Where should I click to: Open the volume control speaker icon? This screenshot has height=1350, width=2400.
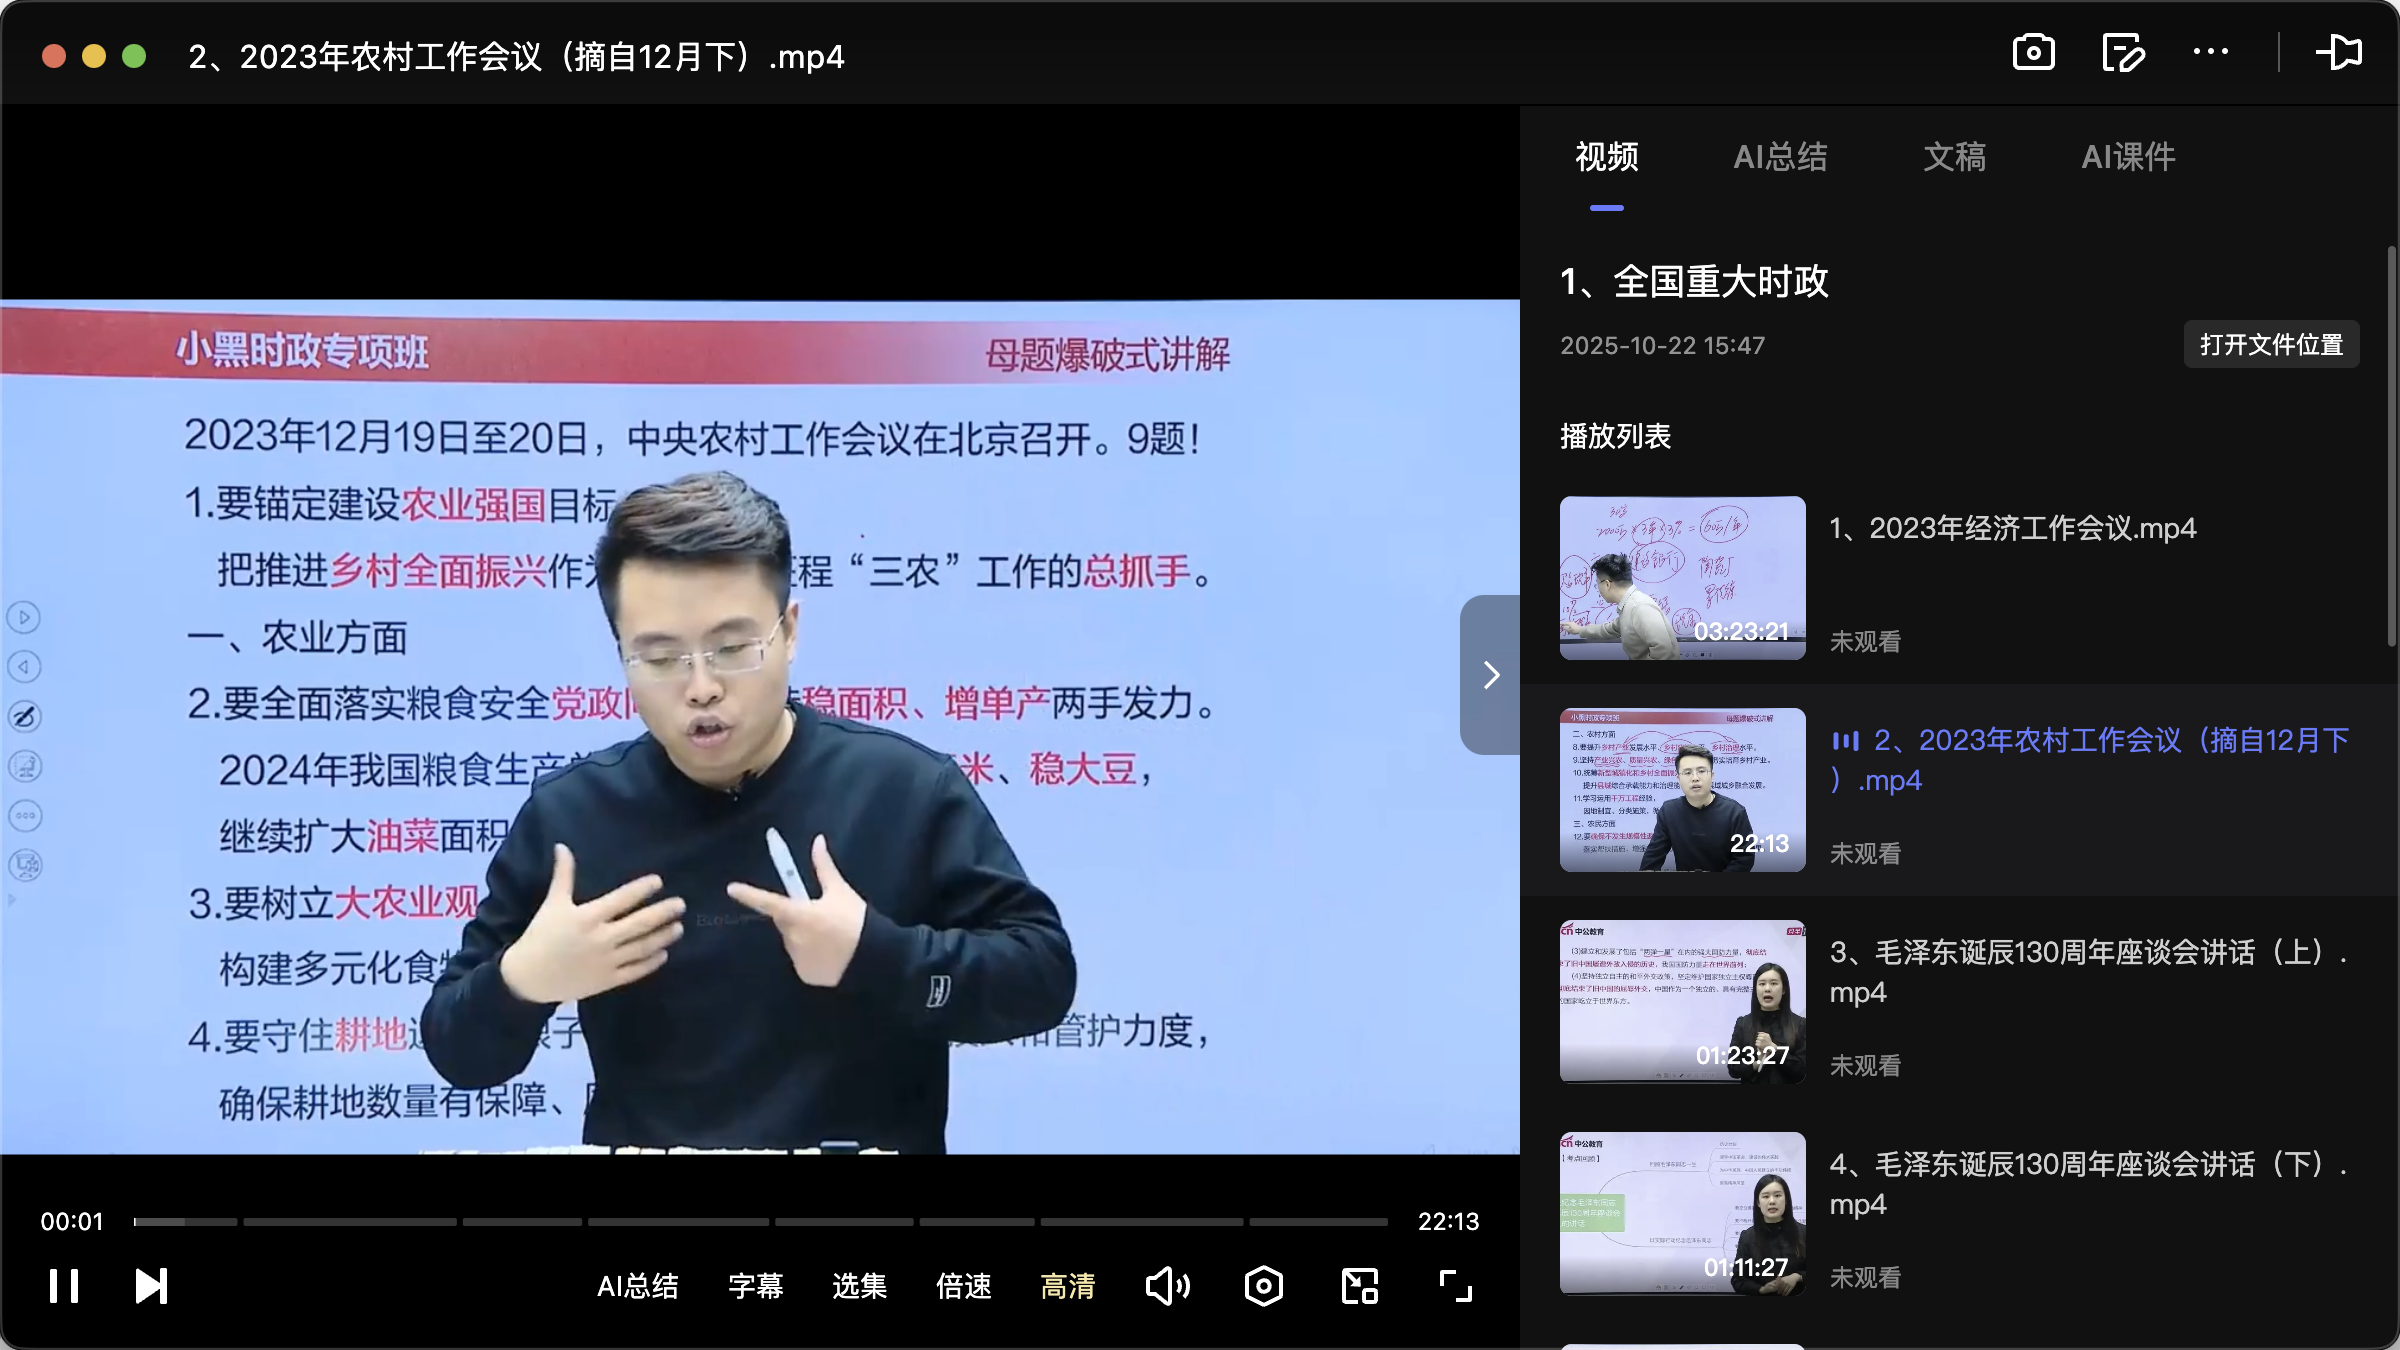click(1167, 1287)
